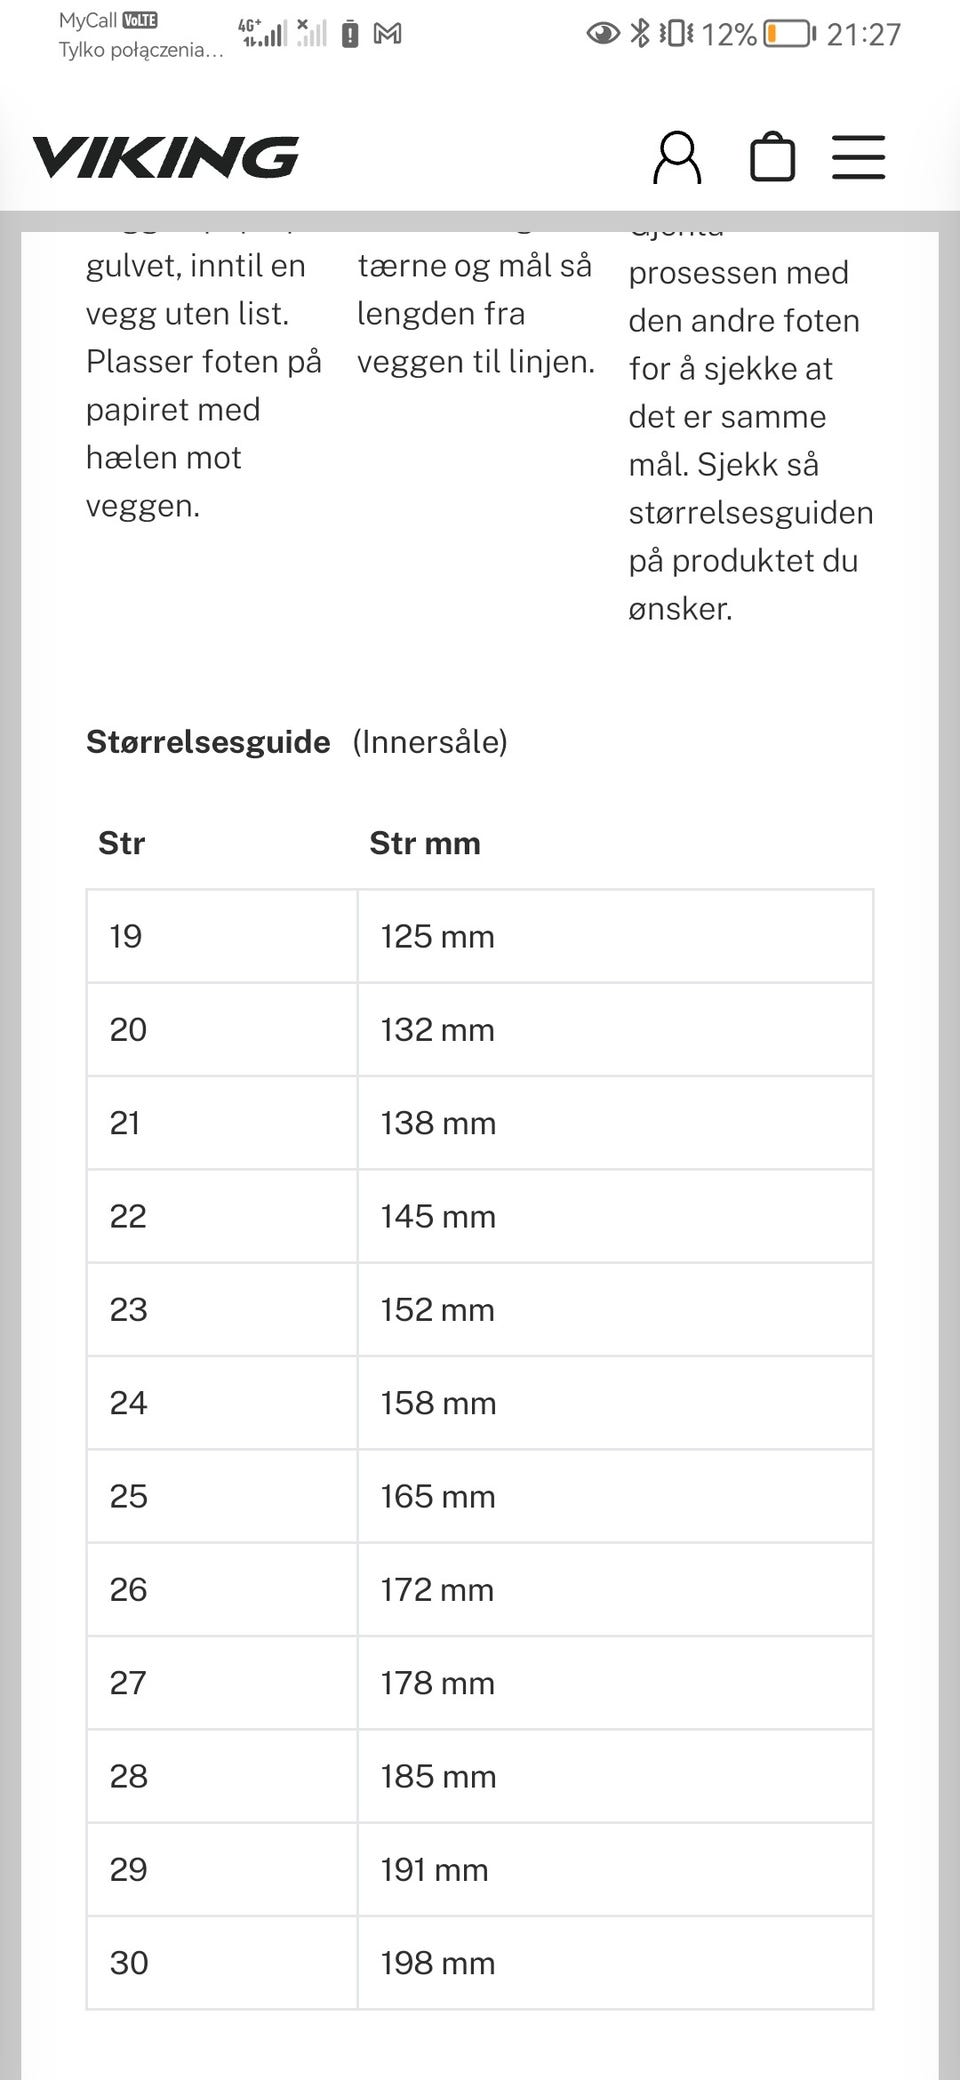
Task: Select the size 19 row
Action: pyautogui.click(x=480, y=936)
